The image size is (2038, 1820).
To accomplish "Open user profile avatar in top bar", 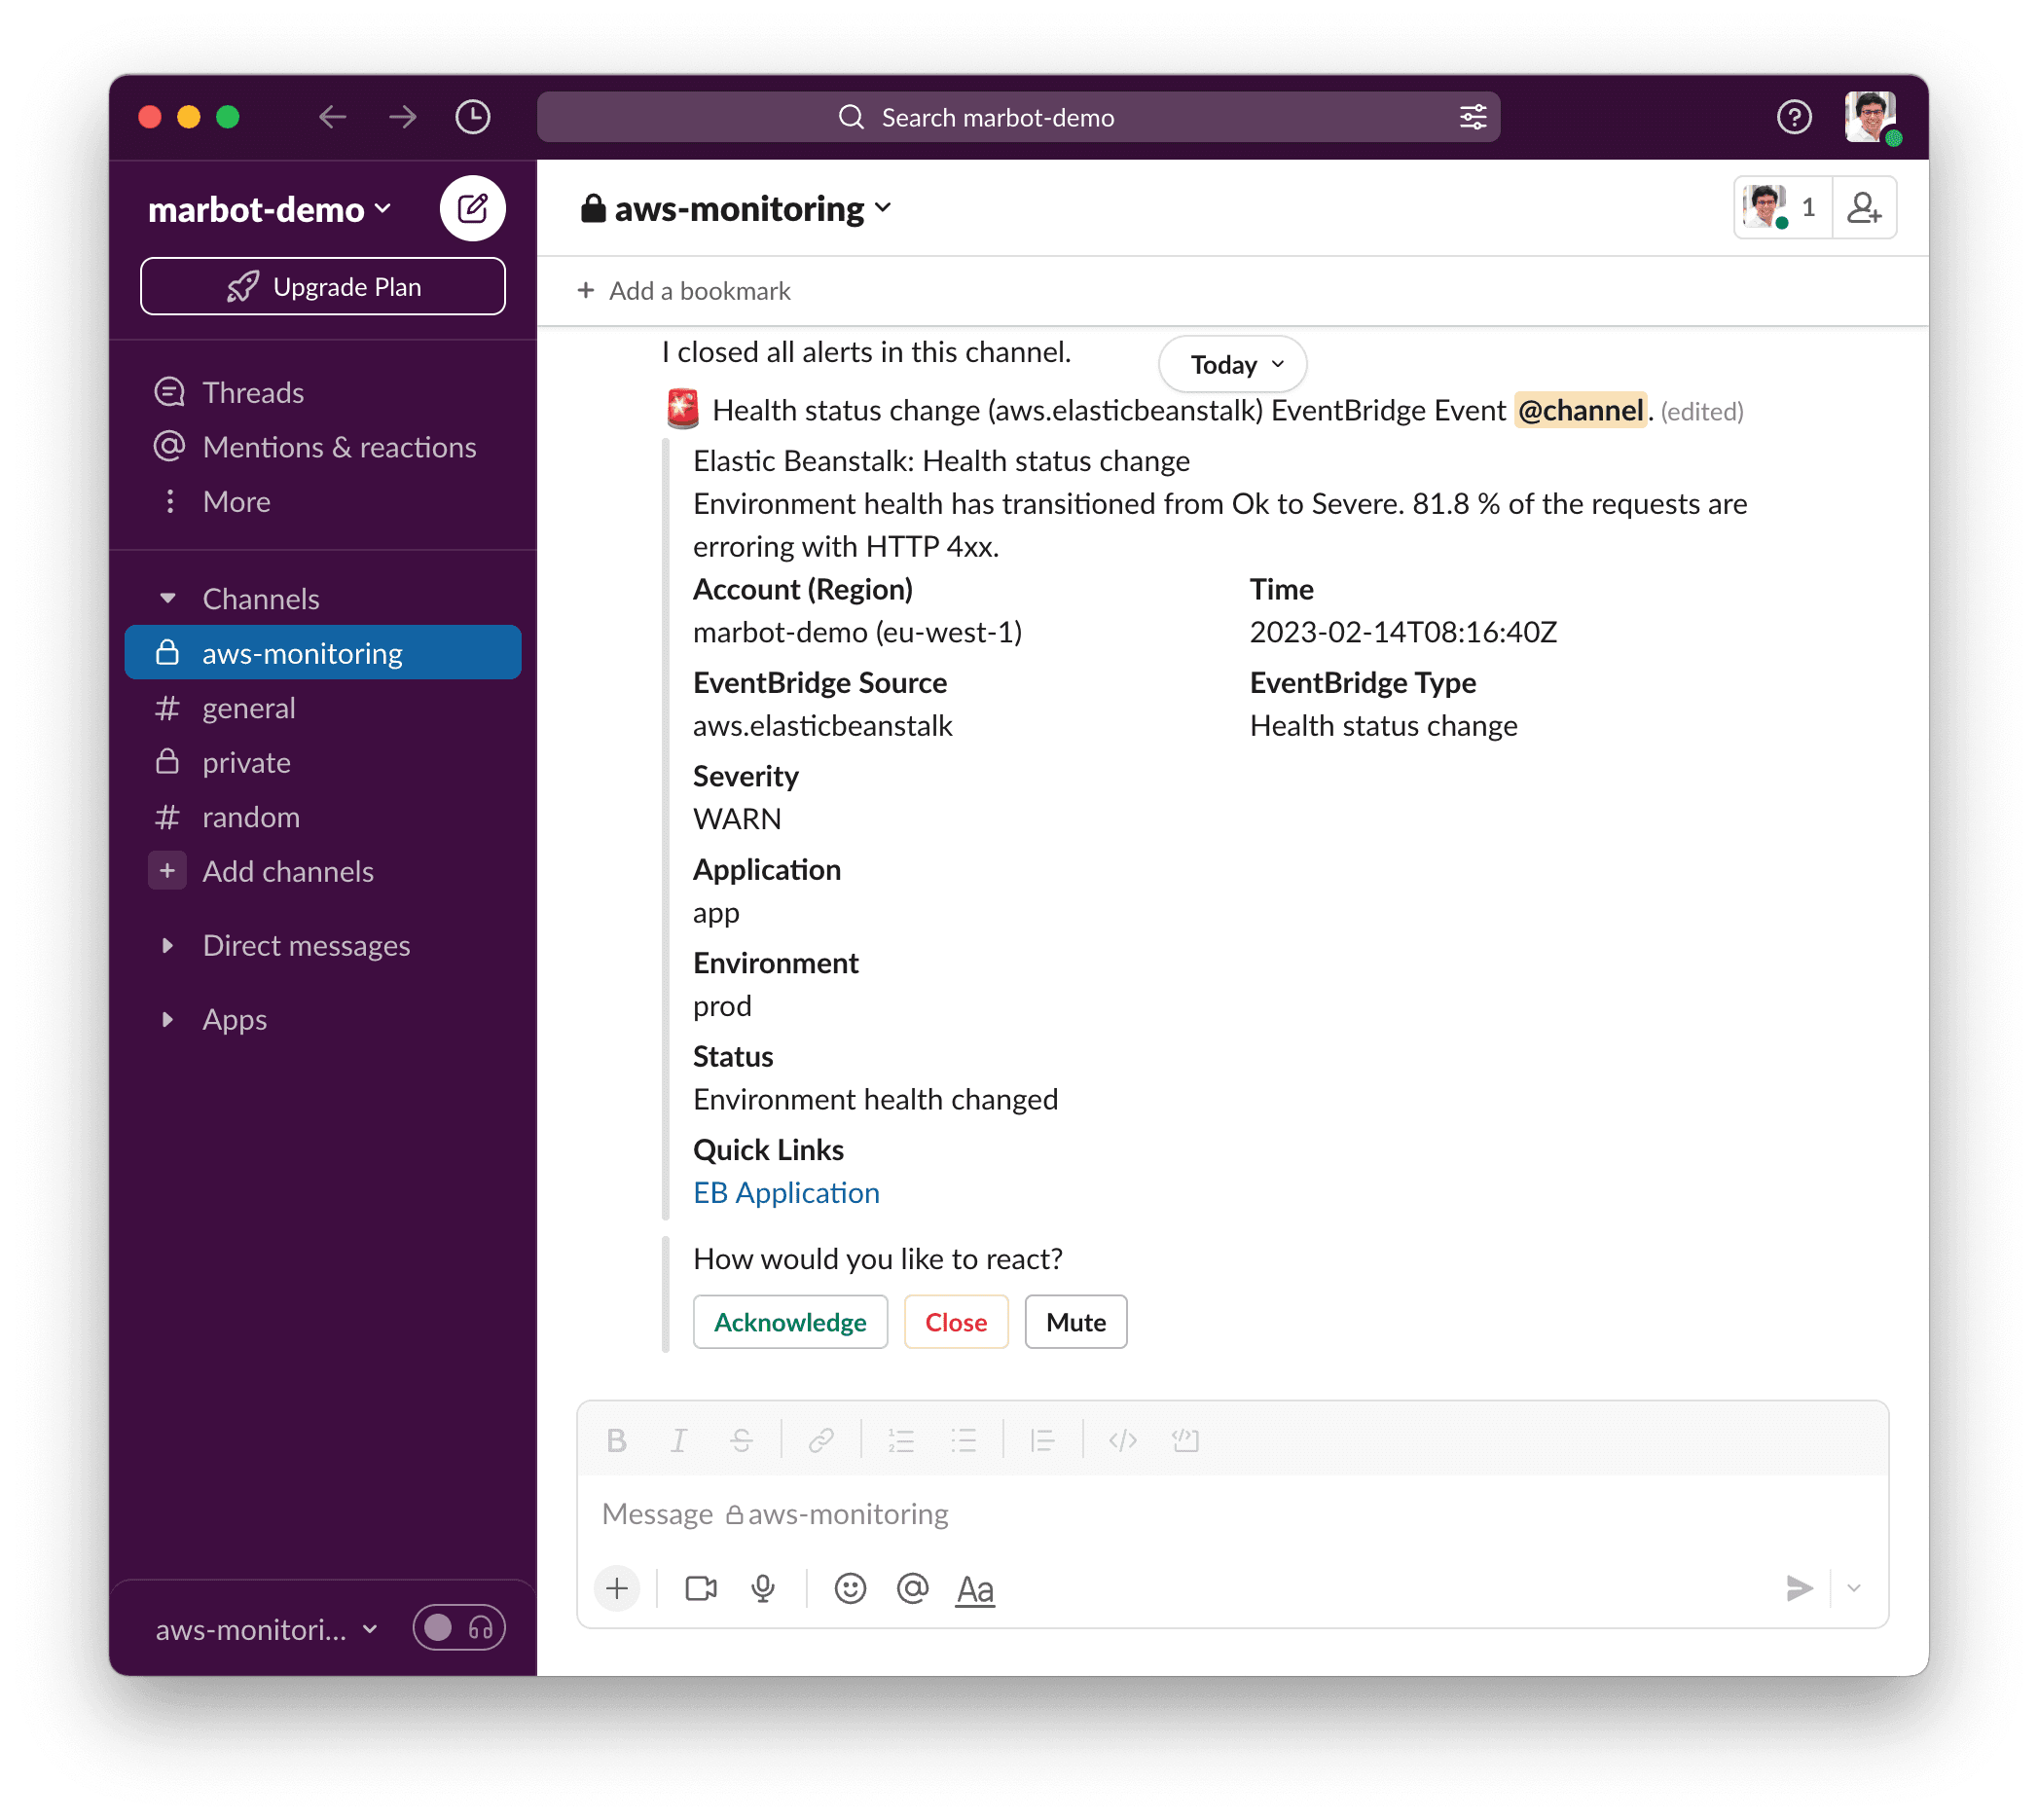I will click(1872, 117).
